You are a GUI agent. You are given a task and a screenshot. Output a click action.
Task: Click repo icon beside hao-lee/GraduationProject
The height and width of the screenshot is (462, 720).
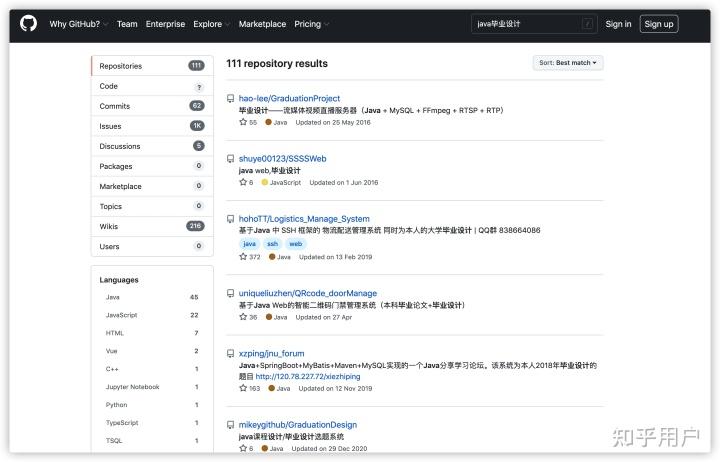pyautogui.click(x=231, y=99)
